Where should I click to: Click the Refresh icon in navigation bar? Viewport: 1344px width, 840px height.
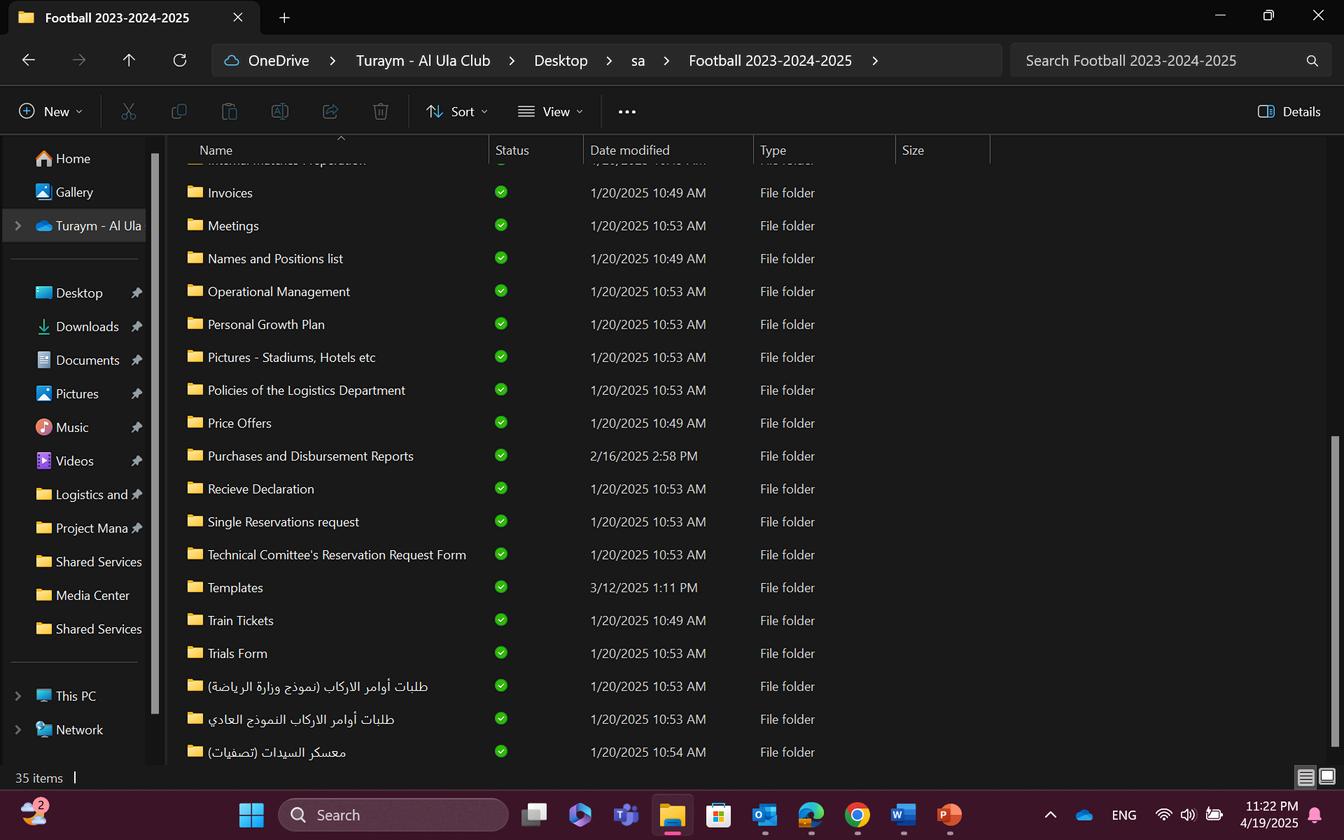(x=180, y=60)
